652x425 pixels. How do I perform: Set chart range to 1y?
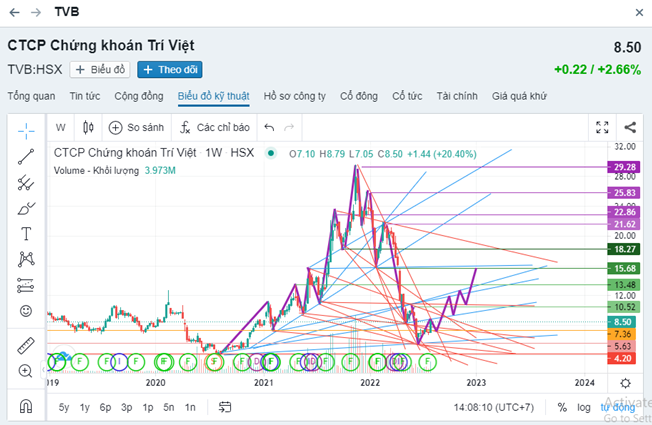pos(85,407)
